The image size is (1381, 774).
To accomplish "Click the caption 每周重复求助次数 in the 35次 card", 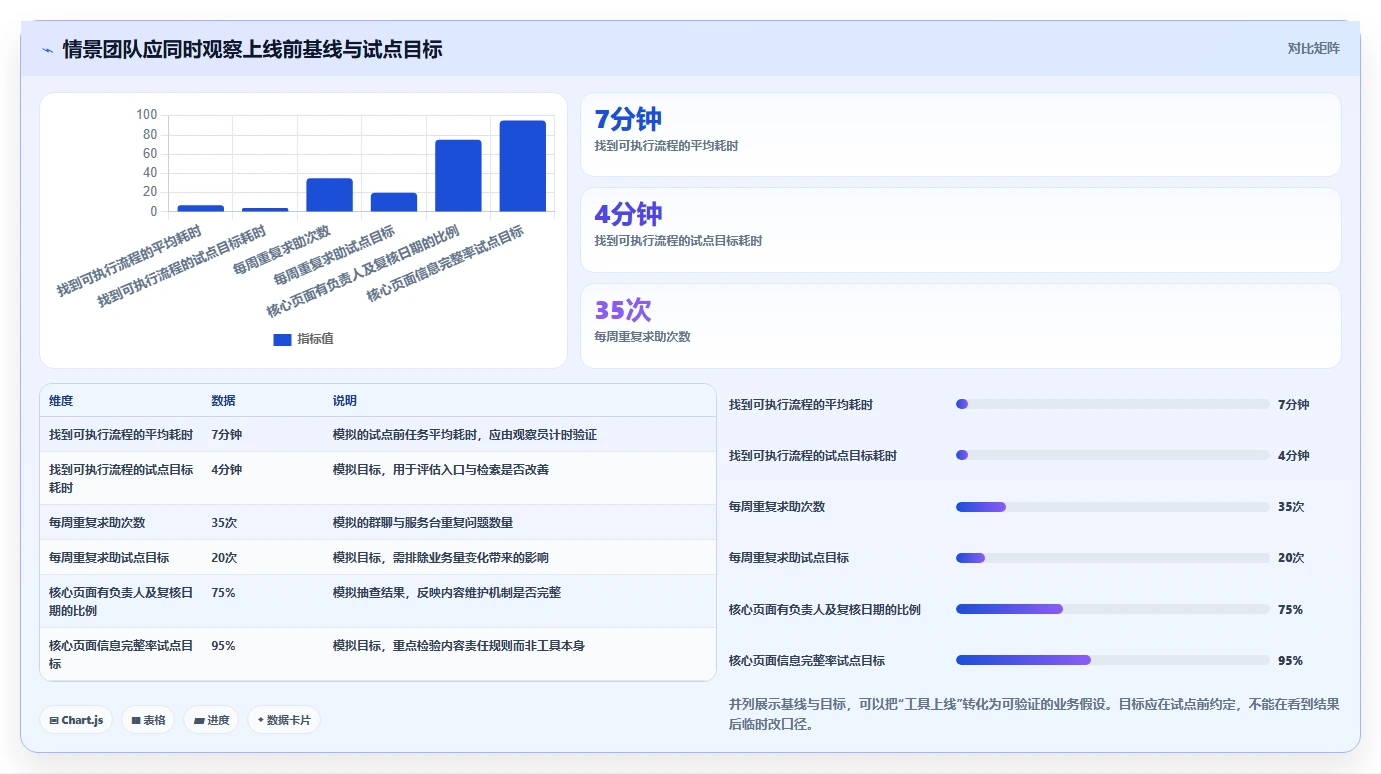I will click(642, 337).
